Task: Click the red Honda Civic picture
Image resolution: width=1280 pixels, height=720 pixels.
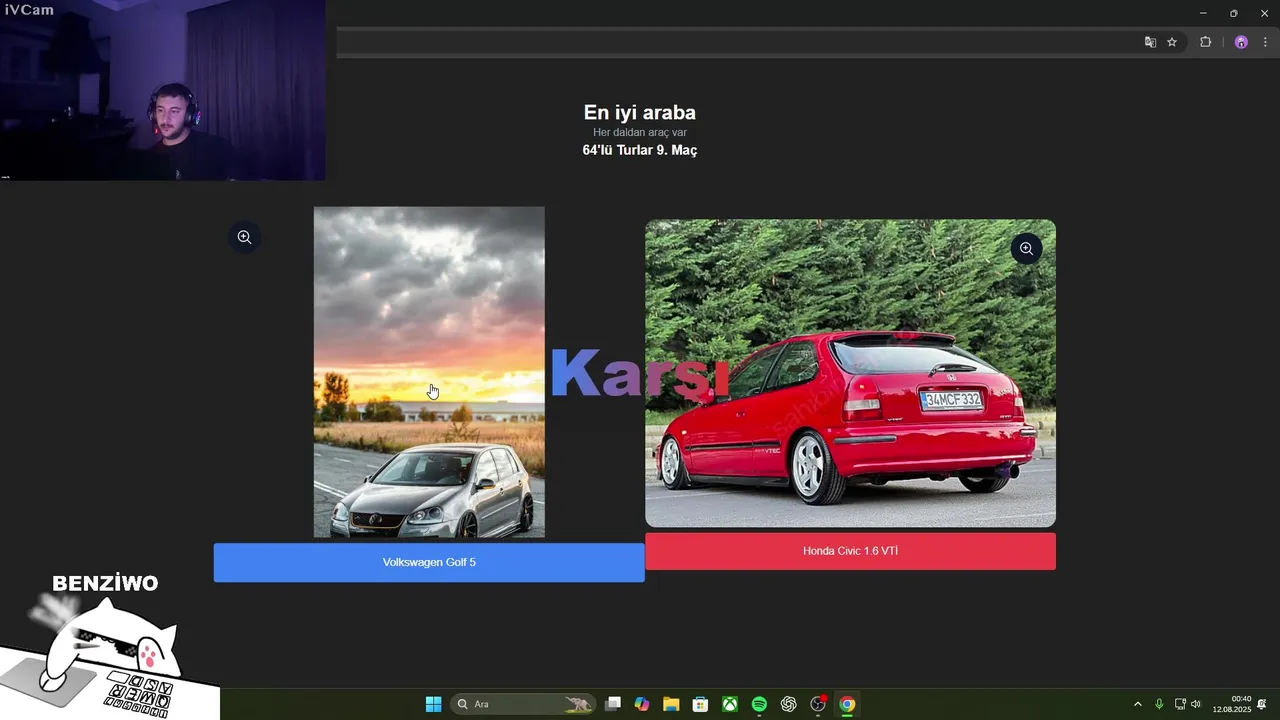Action: [x=850, y=373]
